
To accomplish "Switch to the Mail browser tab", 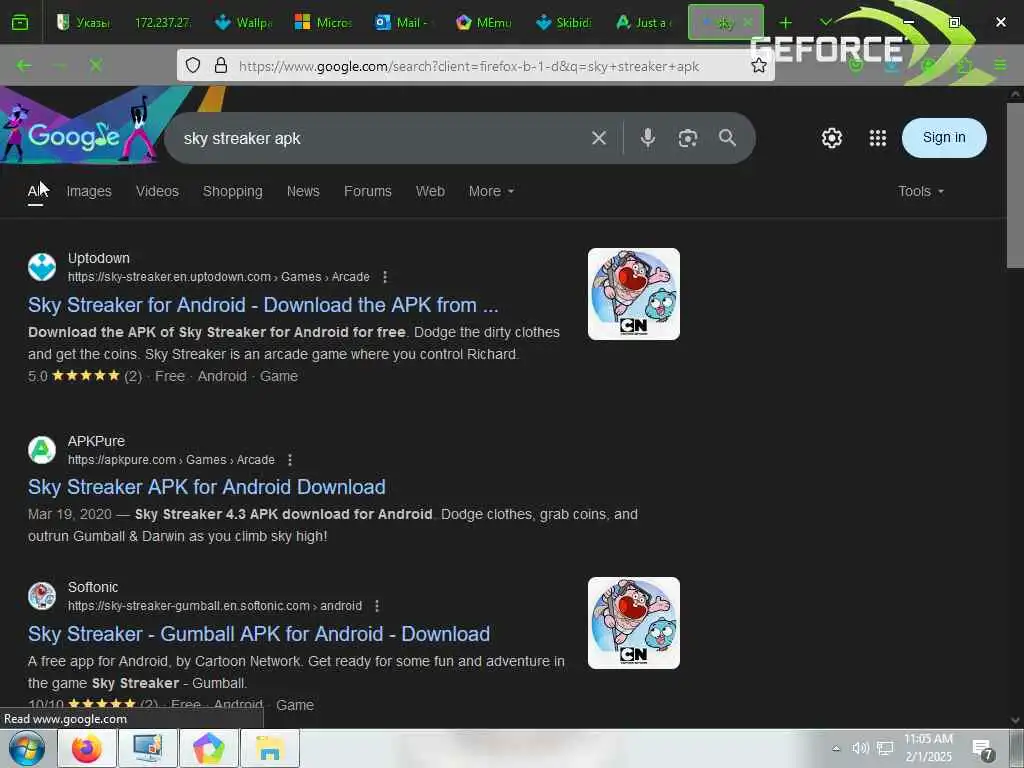I will 402,22.
